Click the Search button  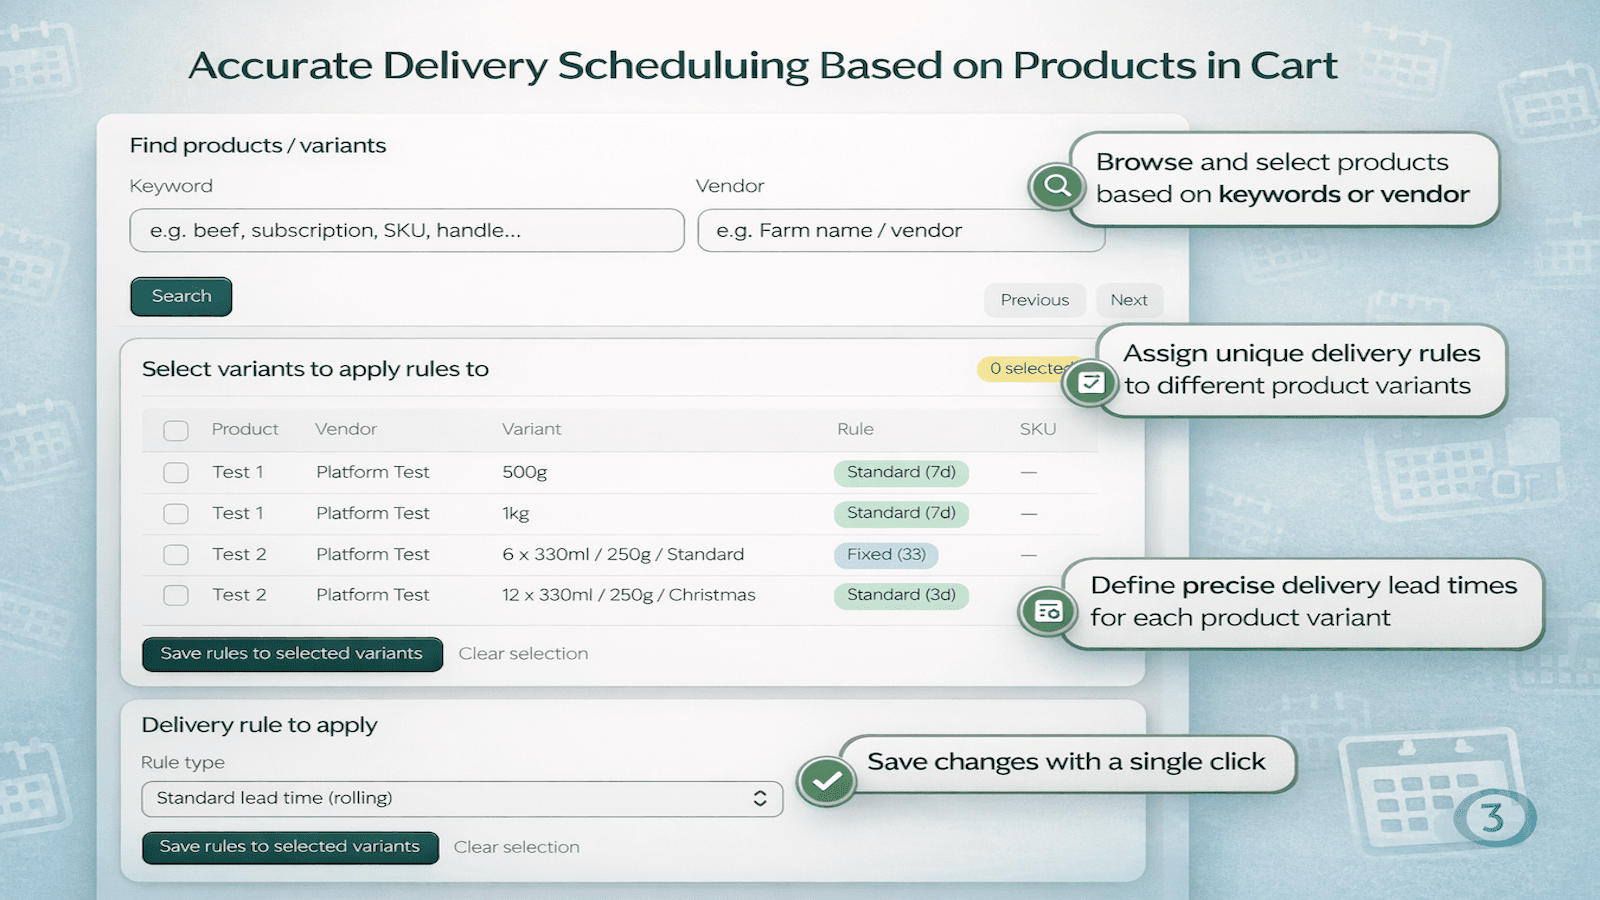[x=181, y=296]
